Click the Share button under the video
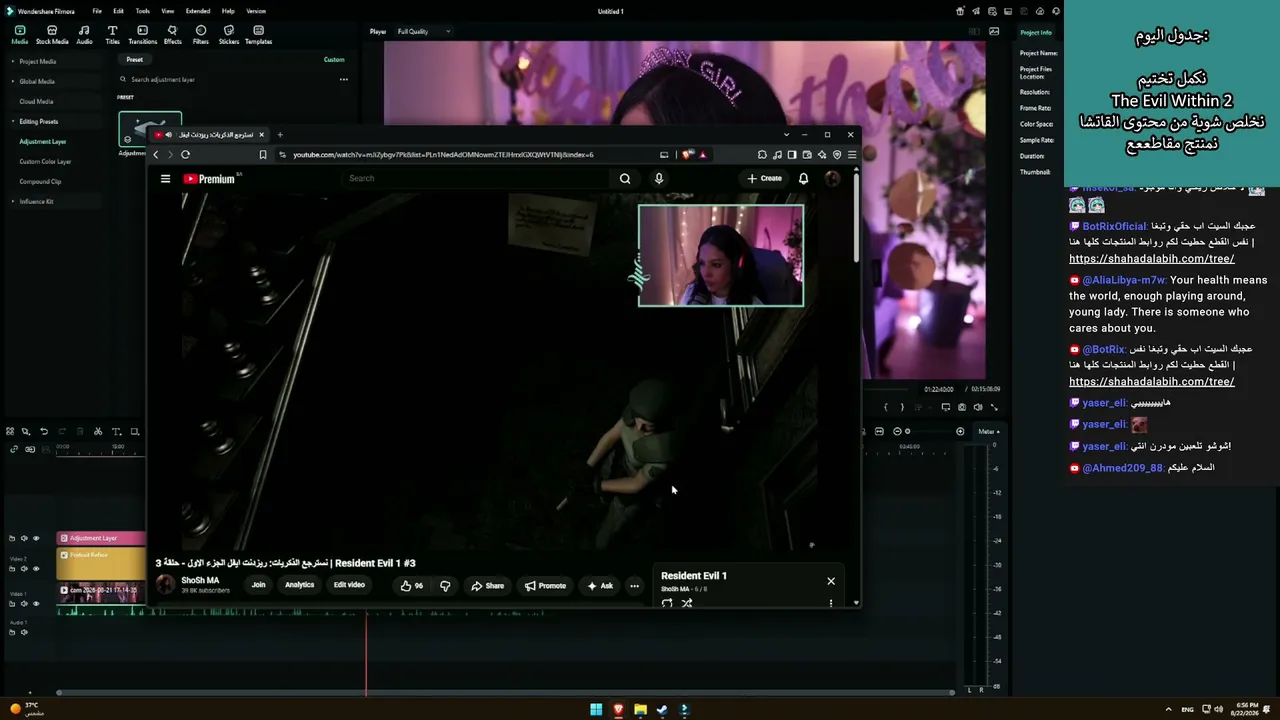 click(488, 586)
